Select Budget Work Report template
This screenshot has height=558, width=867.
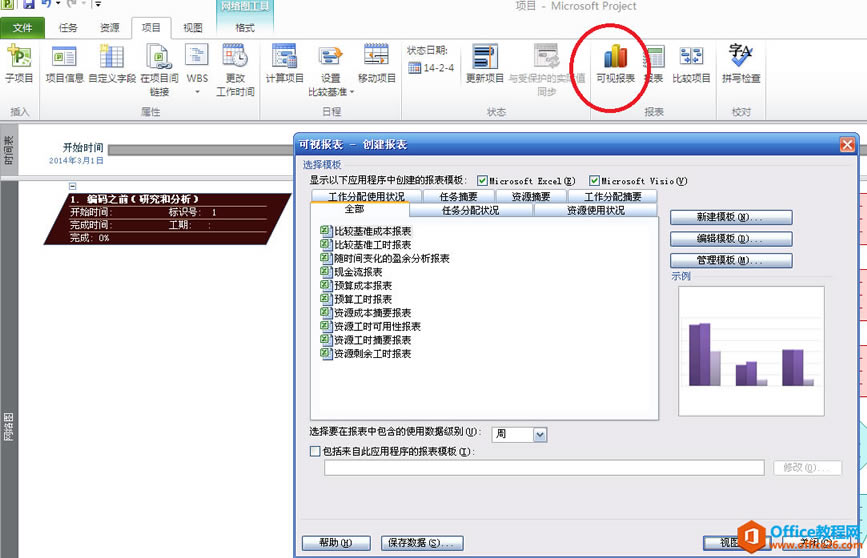click(x=357, y=299)
